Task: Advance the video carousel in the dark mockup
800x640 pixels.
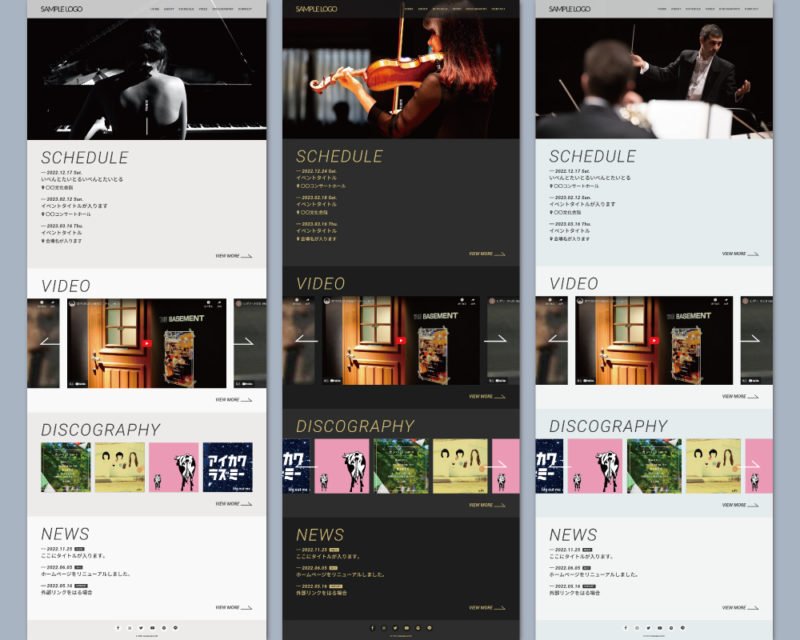Action: pos(496,340)
